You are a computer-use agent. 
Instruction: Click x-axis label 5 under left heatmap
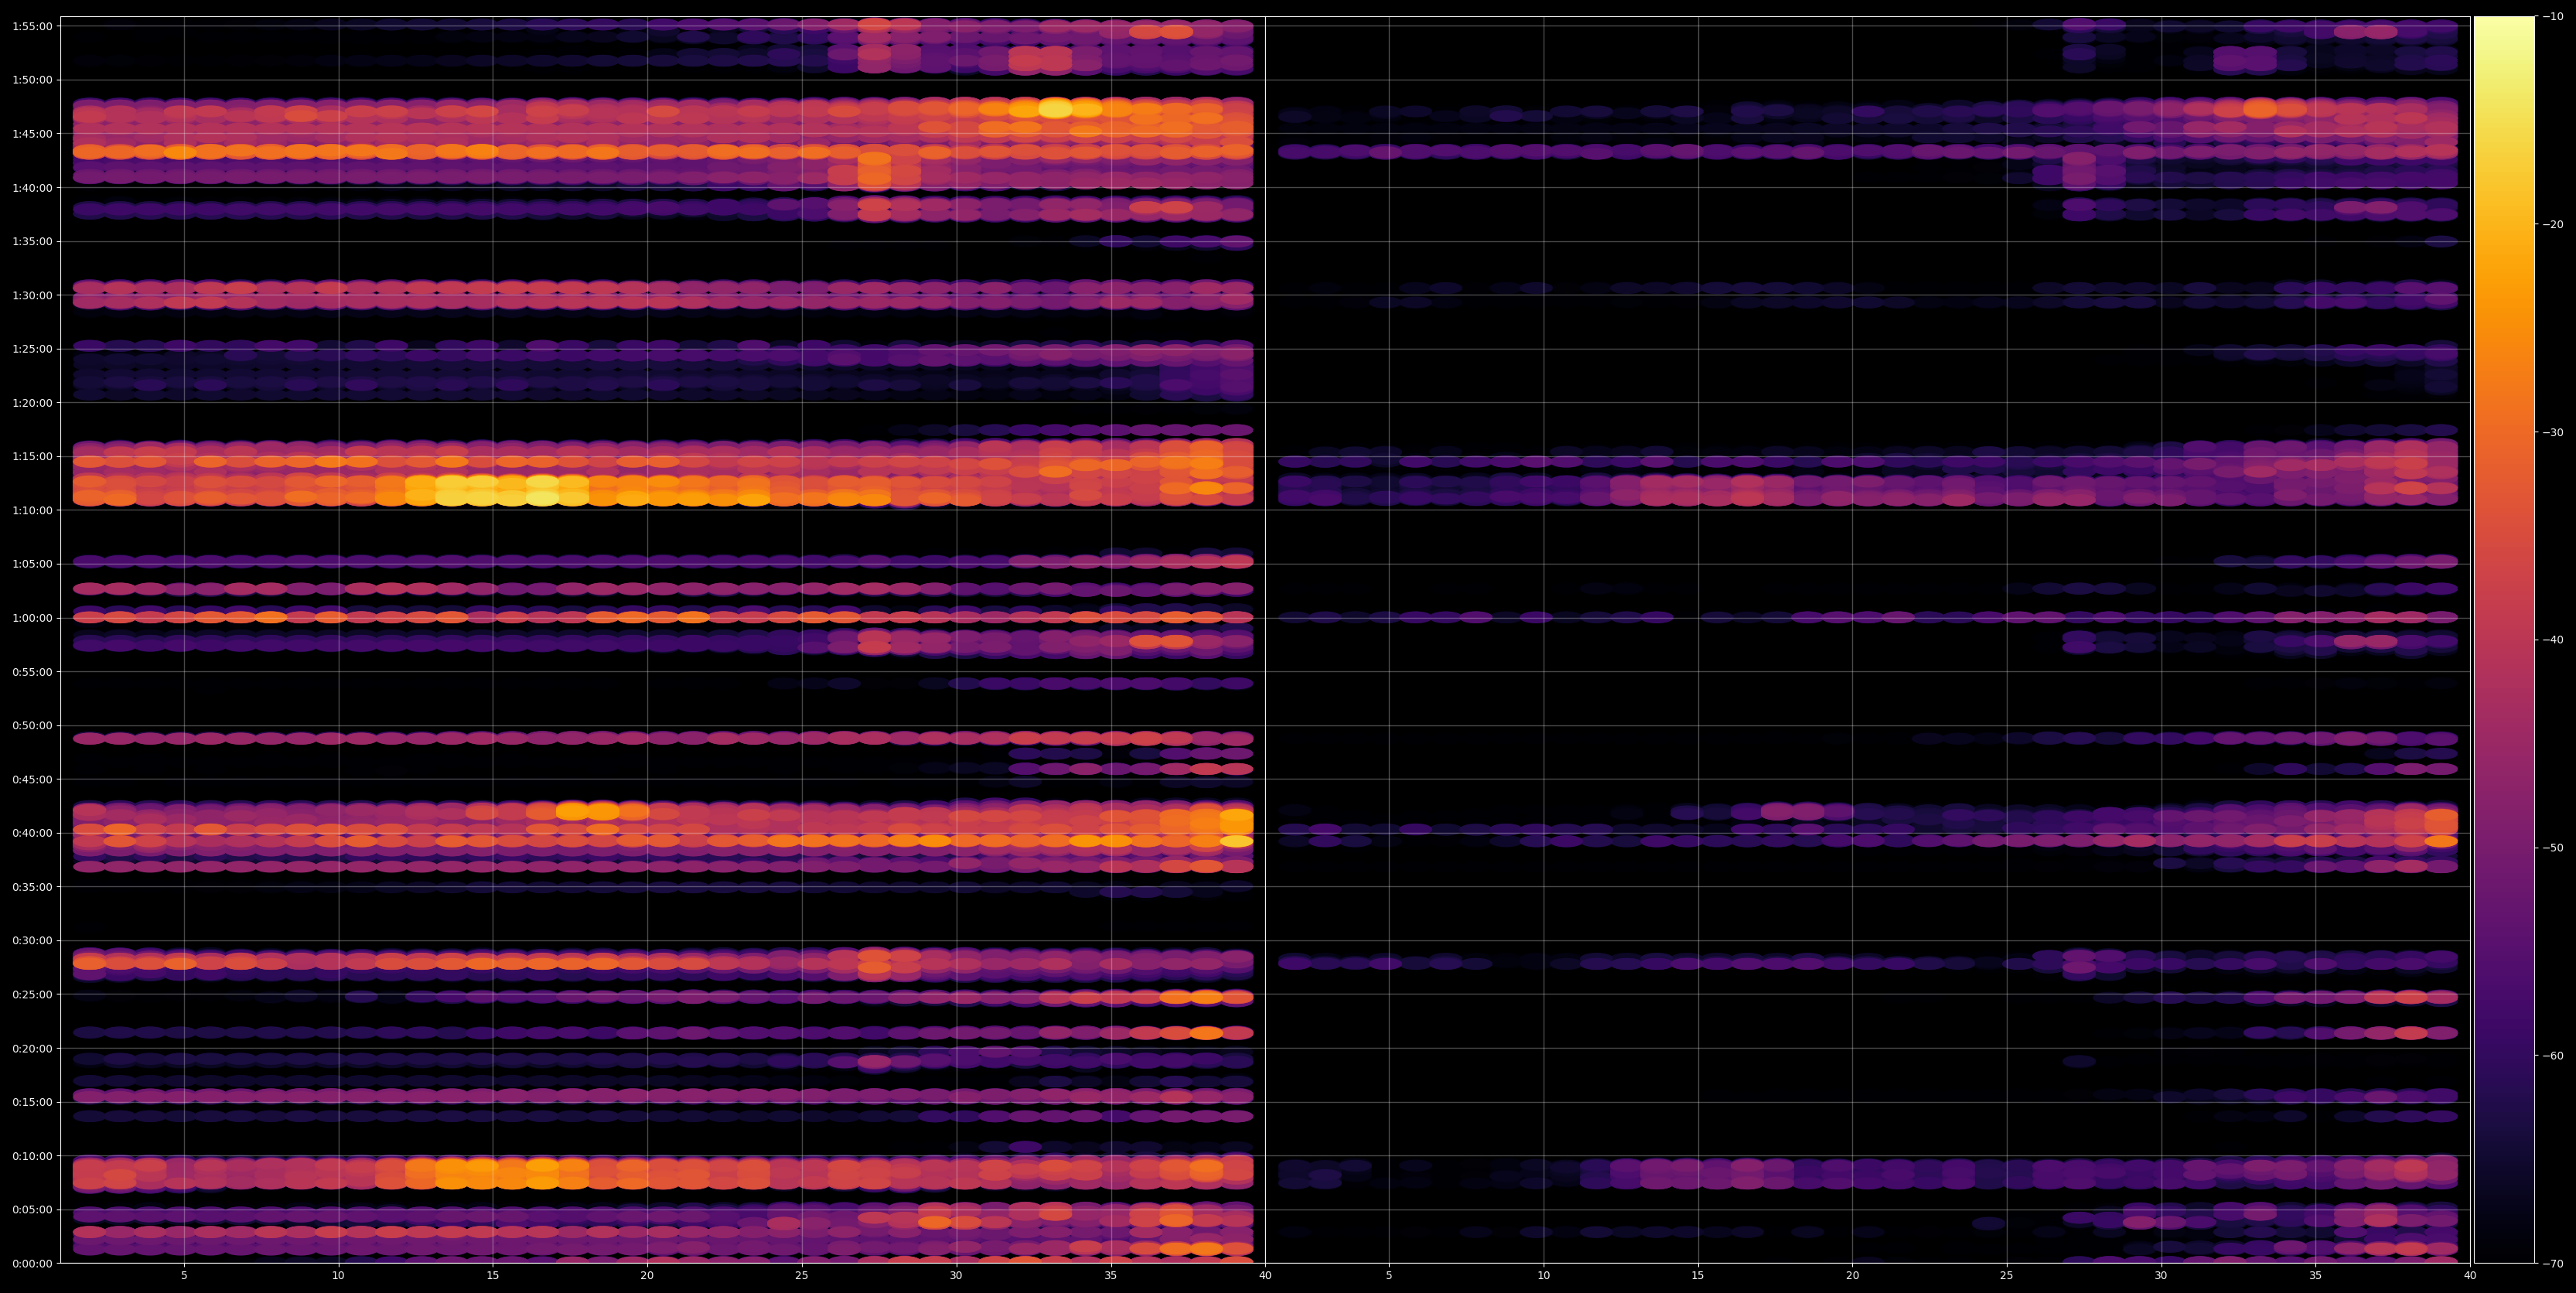tap(184, 1276)
